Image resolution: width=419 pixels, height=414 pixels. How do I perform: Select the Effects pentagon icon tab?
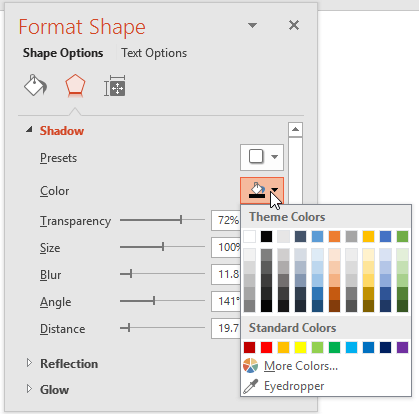[75, 86]
